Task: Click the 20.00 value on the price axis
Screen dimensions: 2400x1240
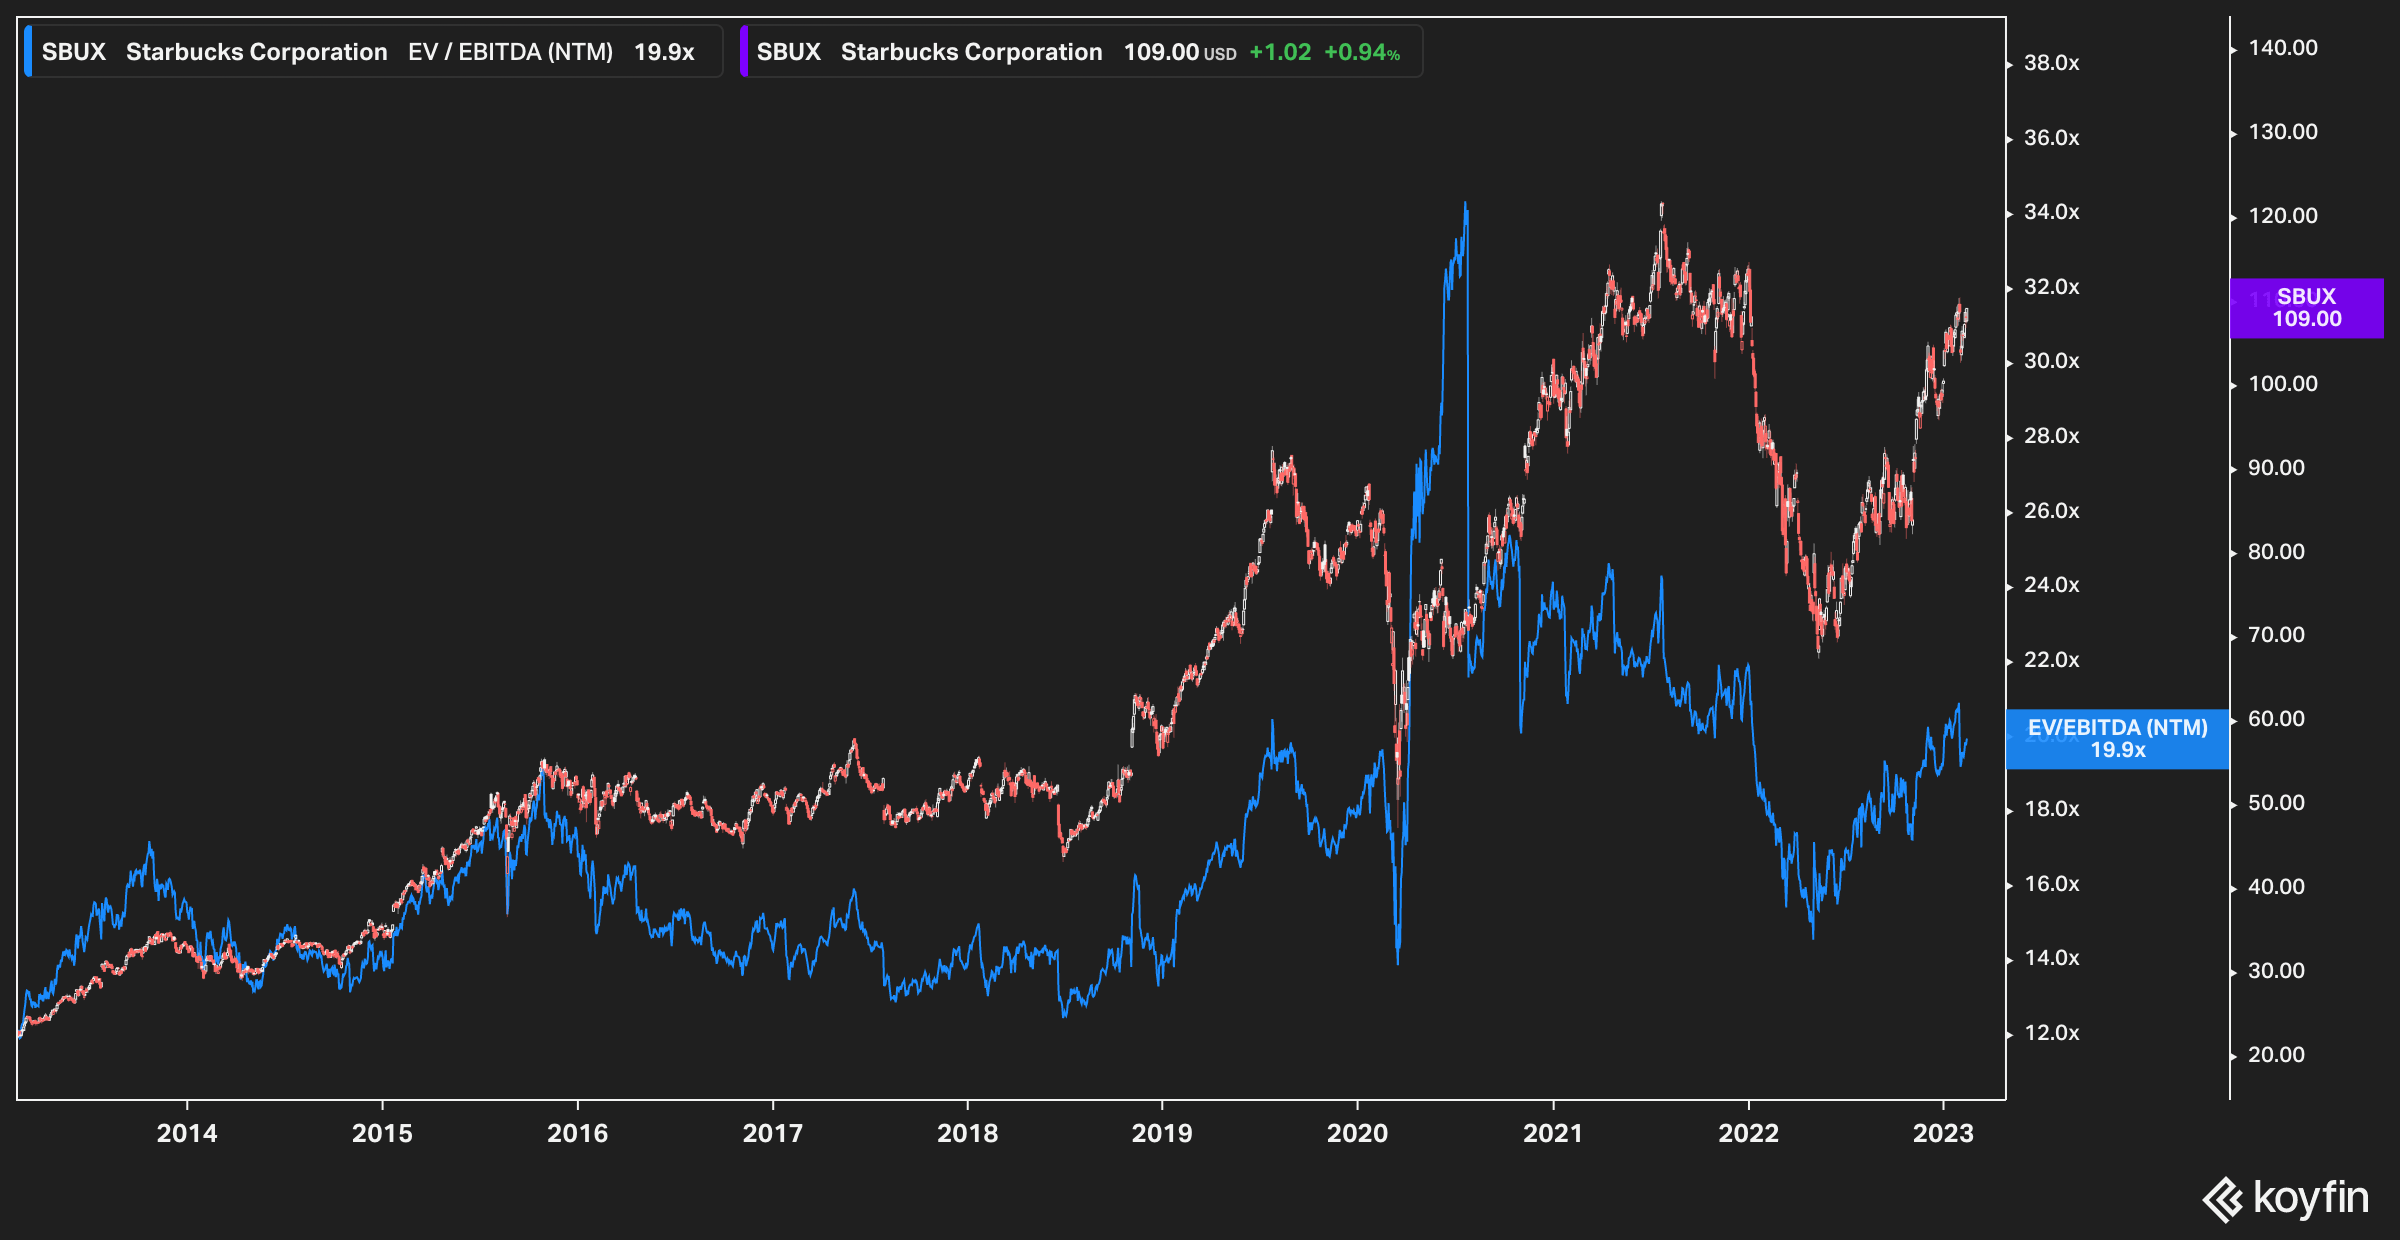Action: point(2276,1055)
